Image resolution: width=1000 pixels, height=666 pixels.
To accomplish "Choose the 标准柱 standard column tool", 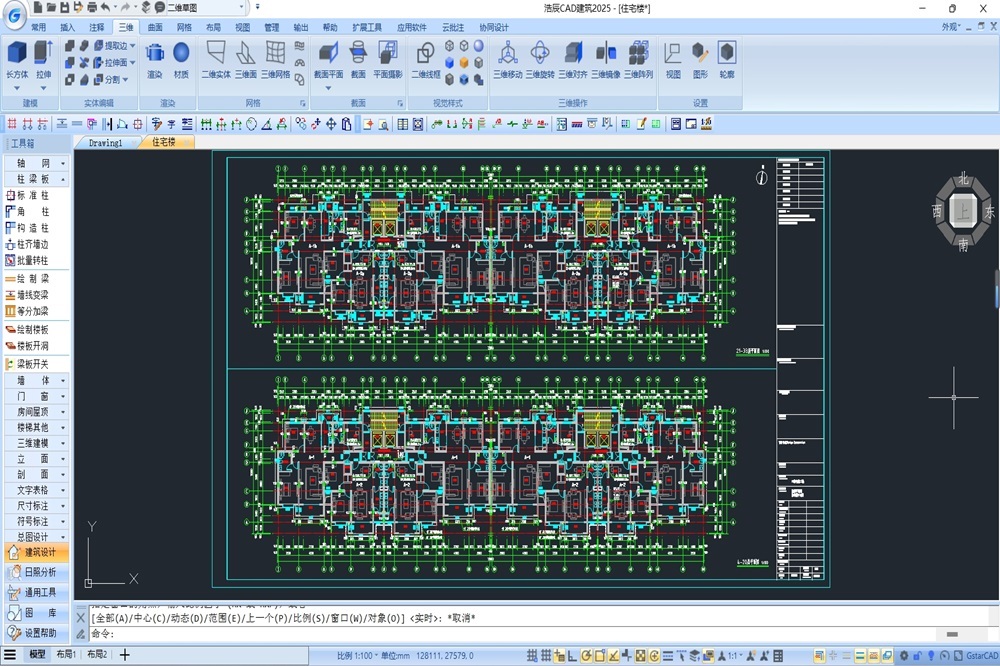I will (32, 196).
